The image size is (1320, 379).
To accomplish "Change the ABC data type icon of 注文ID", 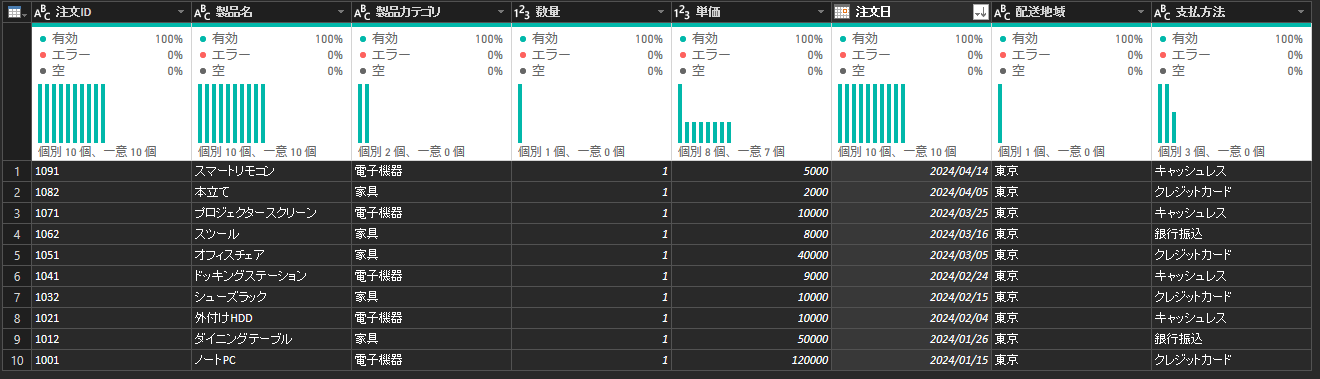I will tap(43, 12).
